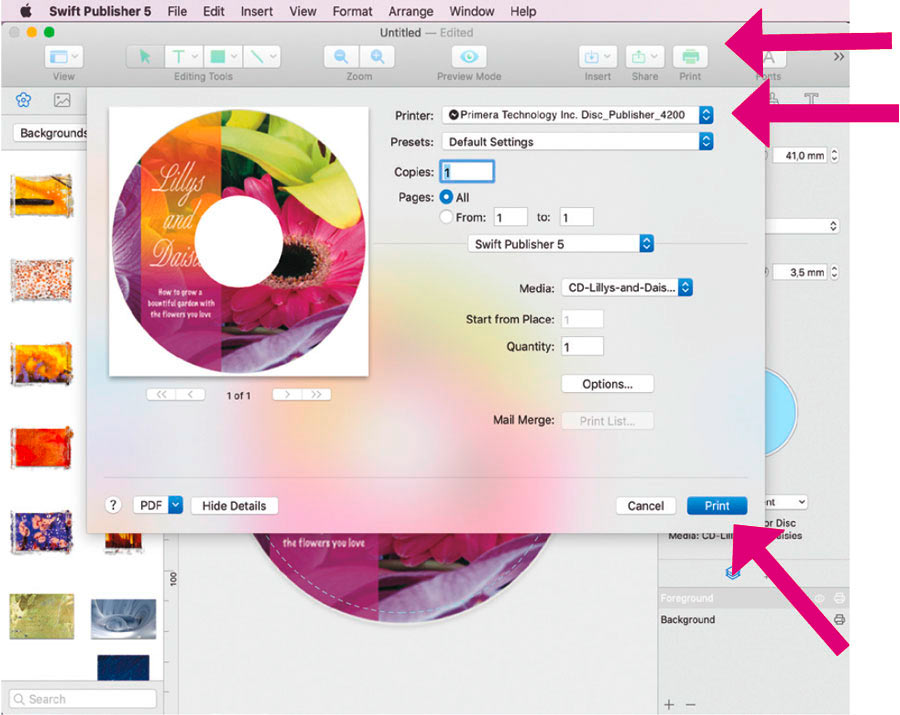Image resolution: width=900 pixels, height=715 pixels.
Task: Click the Copies field
Action: pyautogui.click(x=467, y=172)
